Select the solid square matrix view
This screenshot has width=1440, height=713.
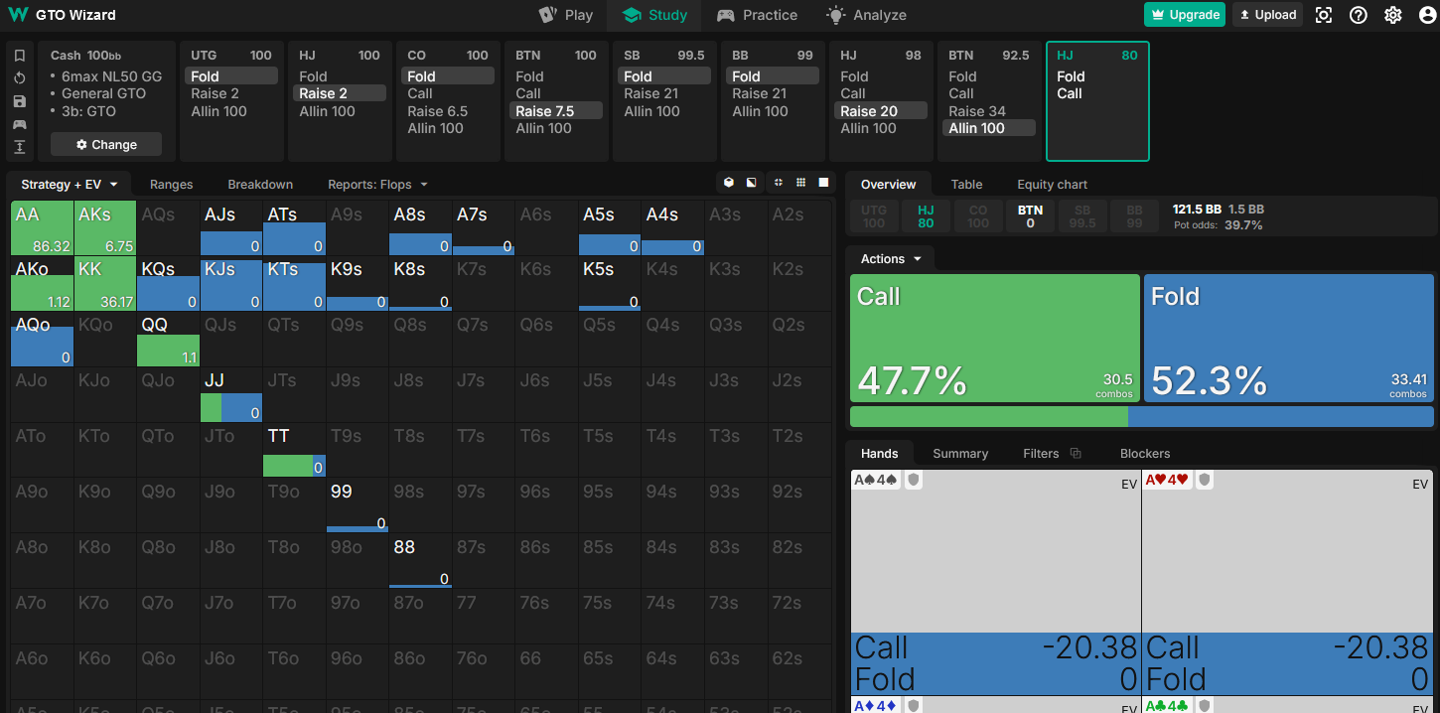point(824,183)
